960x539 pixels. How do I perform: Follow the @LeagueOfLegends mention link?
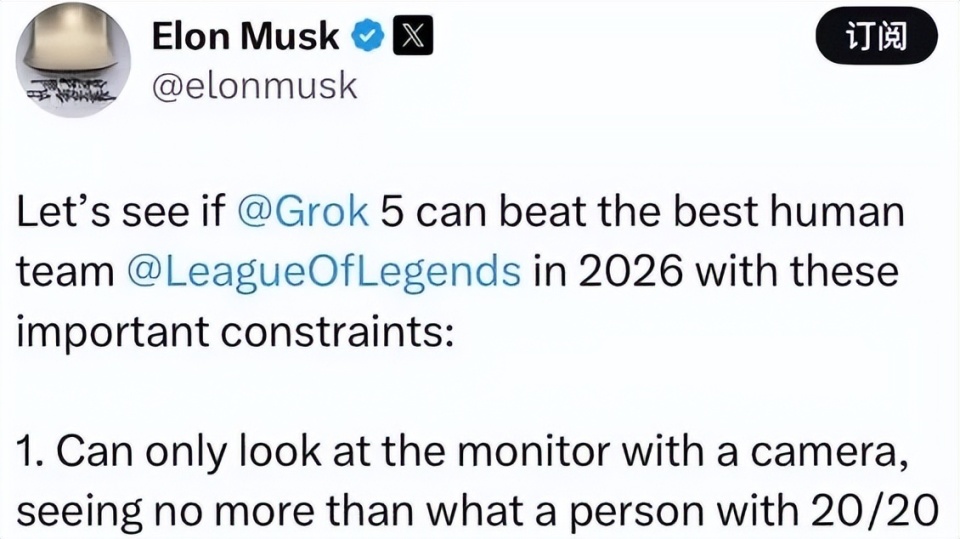(x=324, y=270)
